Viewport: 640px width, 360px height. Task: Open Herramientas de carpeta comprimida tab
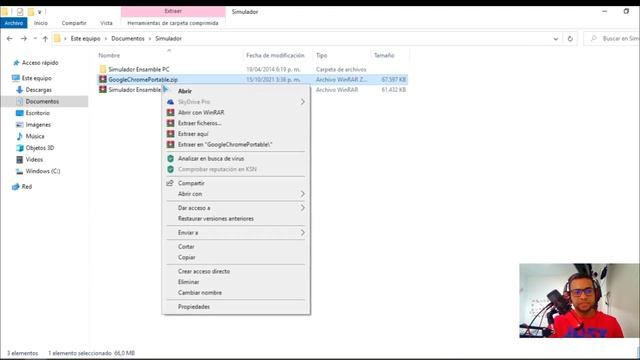click(173, 23)
